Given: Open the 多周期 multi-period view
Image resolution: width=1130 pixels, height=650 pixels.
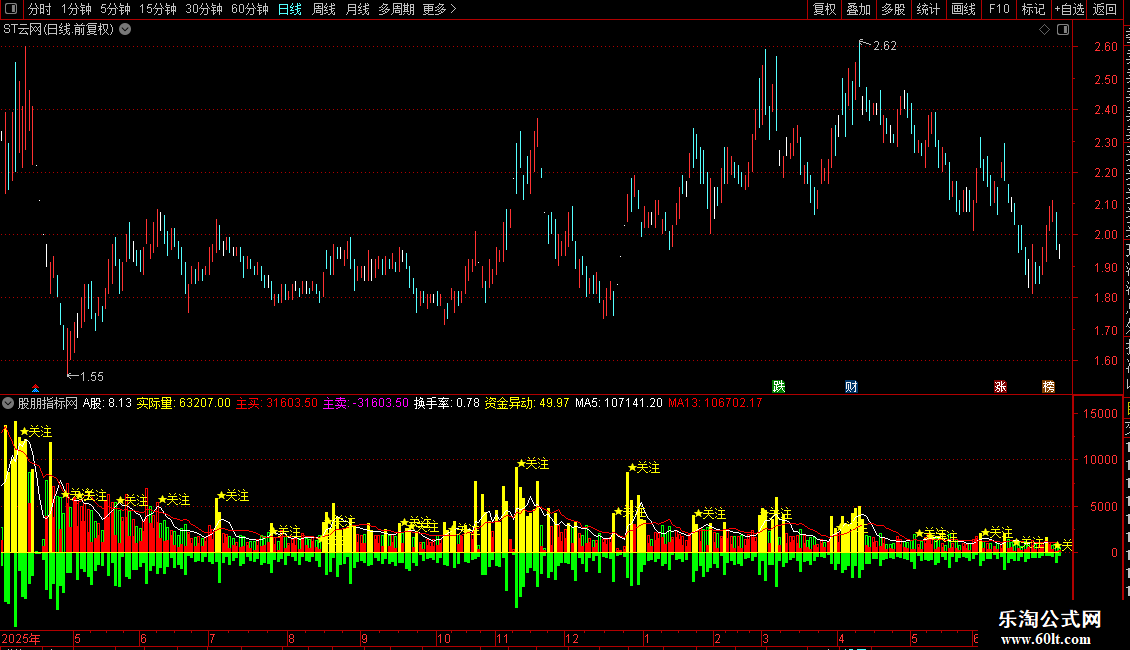Looking at the screenshot, I should click(x=396, y=9).
